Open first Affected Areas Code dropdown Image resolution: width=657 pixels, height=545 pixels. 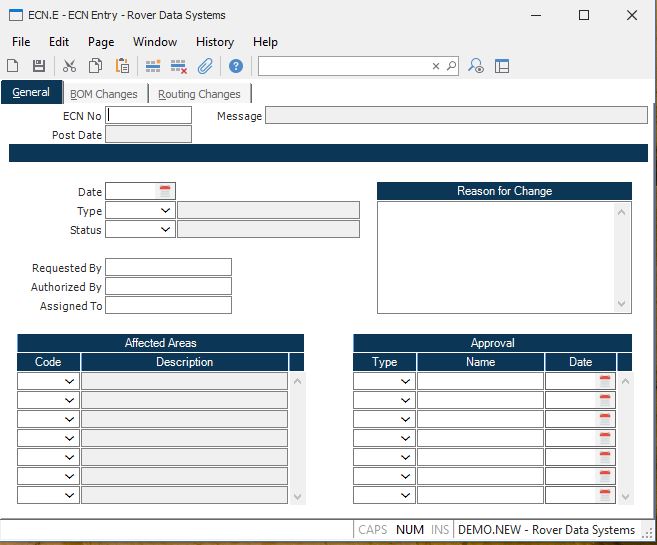pyautogui.click(x=70, y=381)
